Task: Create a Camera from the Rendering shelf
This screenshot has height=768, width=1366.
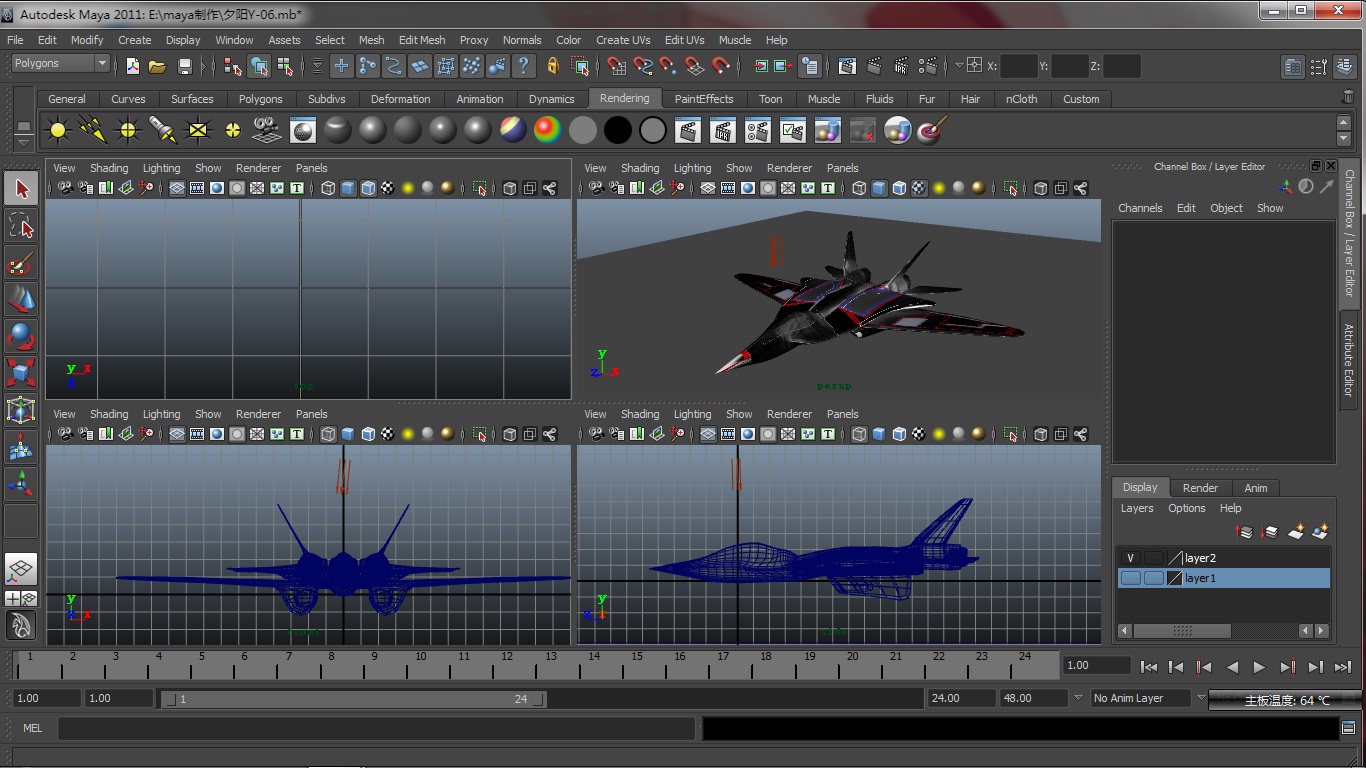Action: point(267,130)
